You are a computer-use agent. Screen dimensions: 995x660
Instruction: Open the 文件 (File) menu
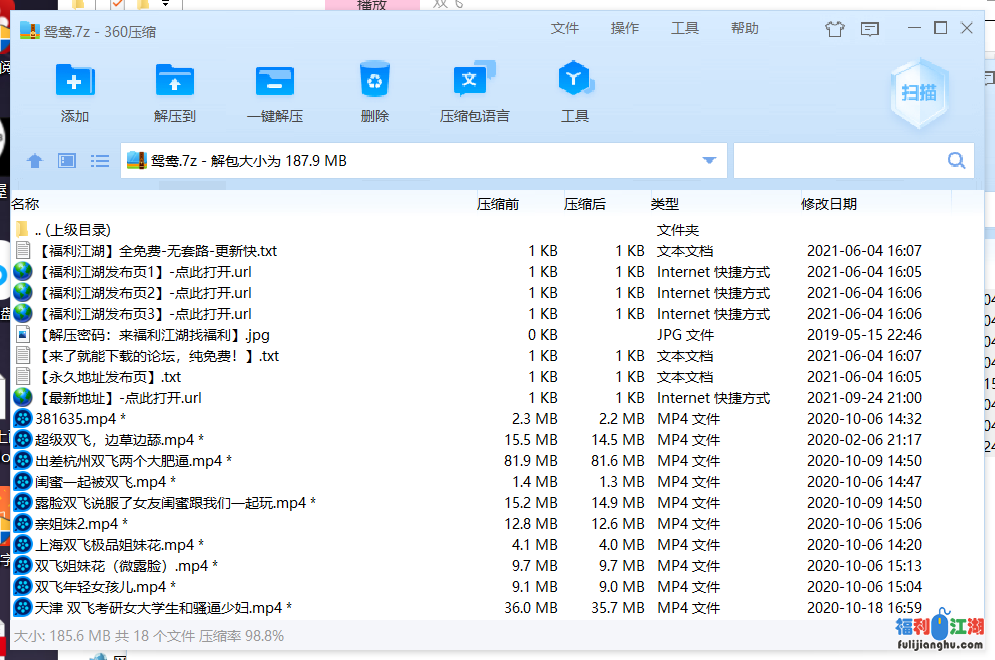coord(565,28)
